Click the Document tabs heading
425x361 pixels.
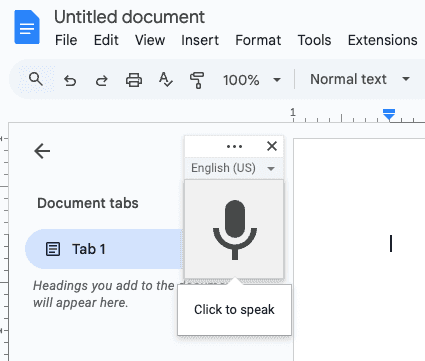coord(88,203)
